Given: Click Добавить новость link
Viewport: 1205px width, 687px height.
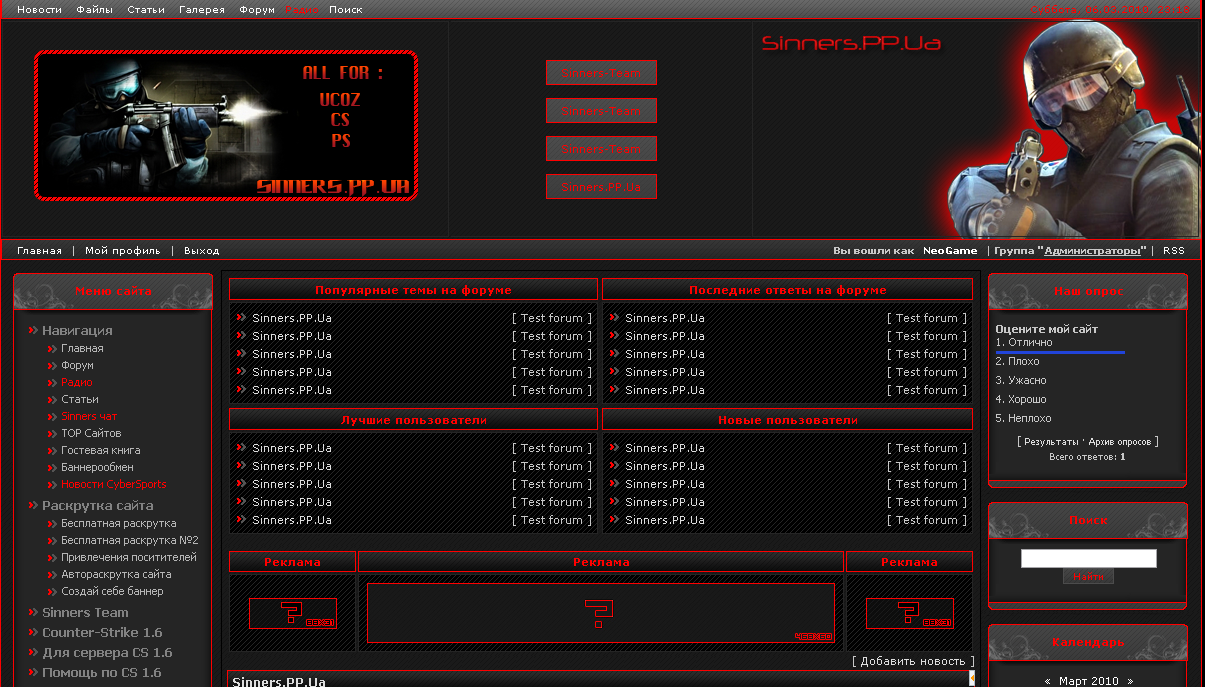Looking at the screenshot, I should (913, 661).
